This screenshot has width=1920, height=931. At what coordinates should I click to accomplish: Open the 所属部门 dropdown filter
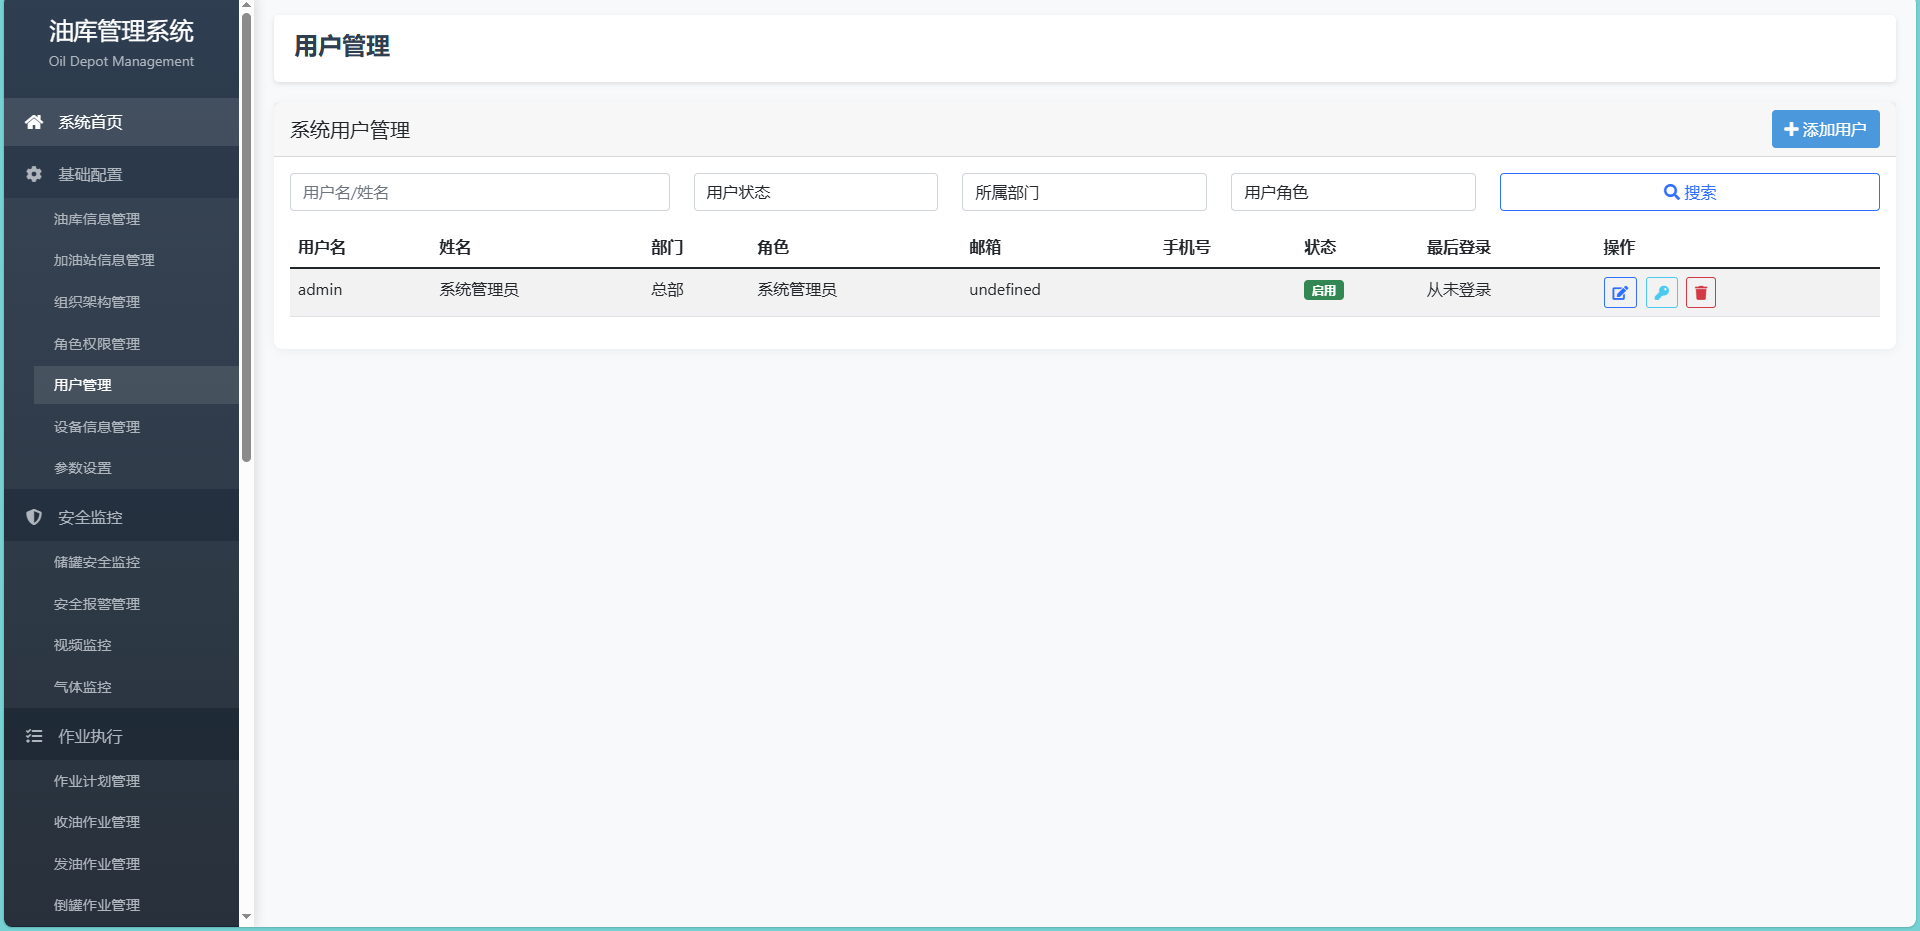[1083, 192]
